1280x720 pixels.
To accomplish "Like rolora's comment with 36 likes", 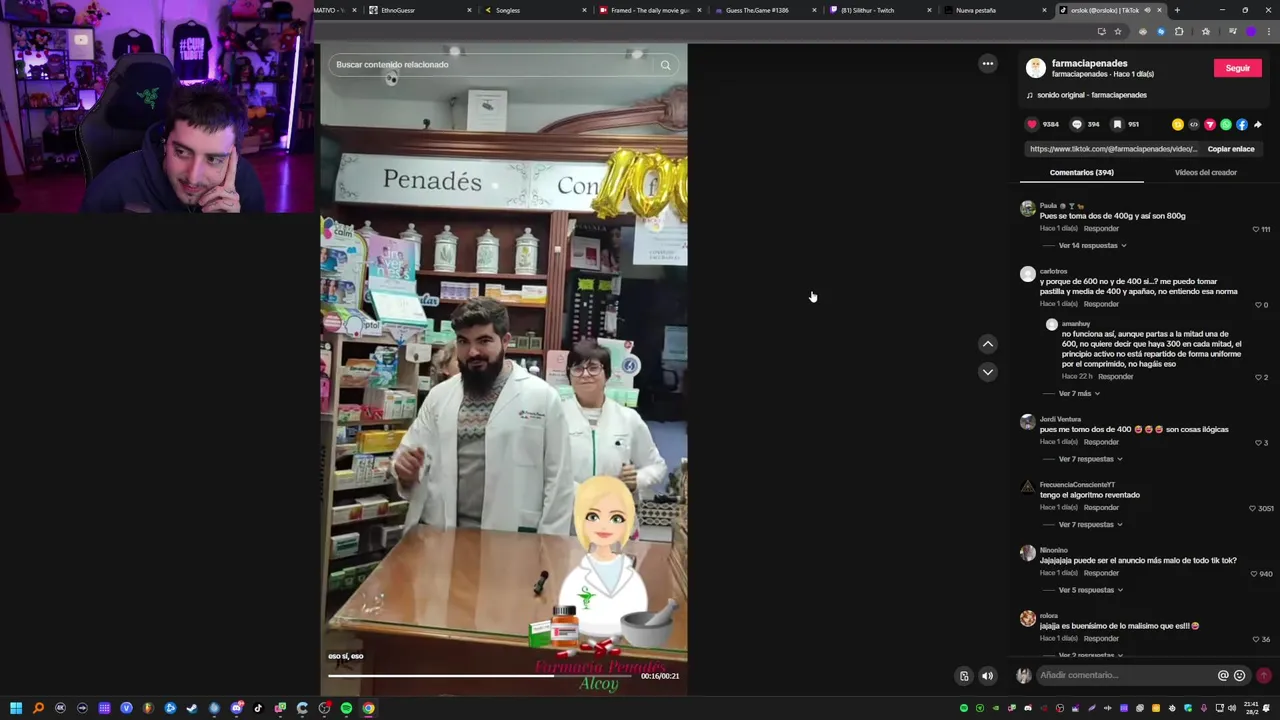I will click(1257, 639).
